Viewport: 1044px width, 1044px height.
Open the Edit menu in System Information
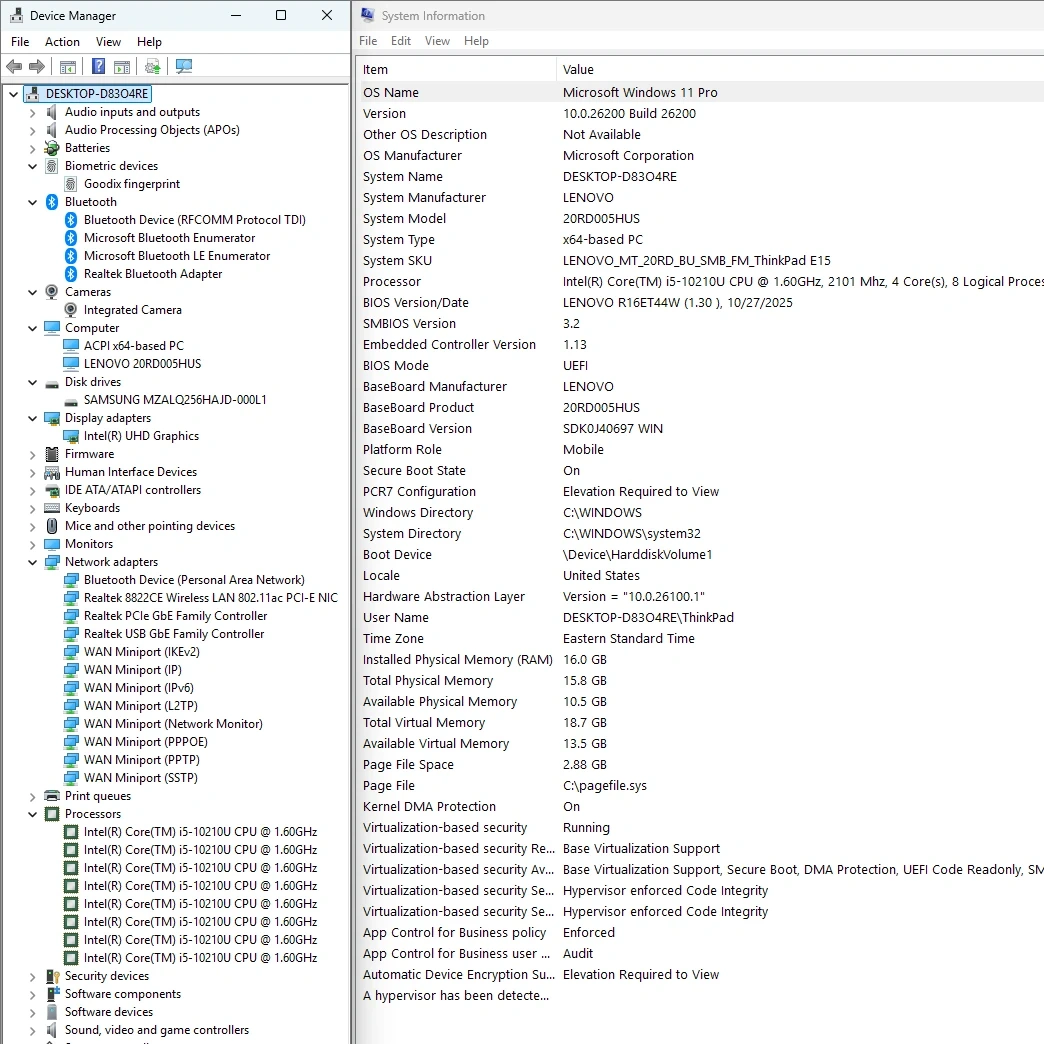tap(401, 41)
